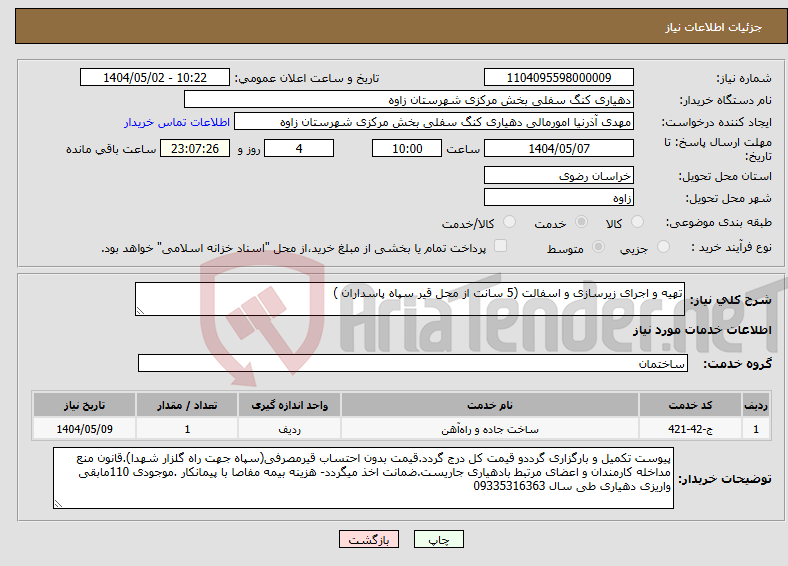Click the need number field 1104095598000009
Screen dimensions: 788x566
(558, 77)
